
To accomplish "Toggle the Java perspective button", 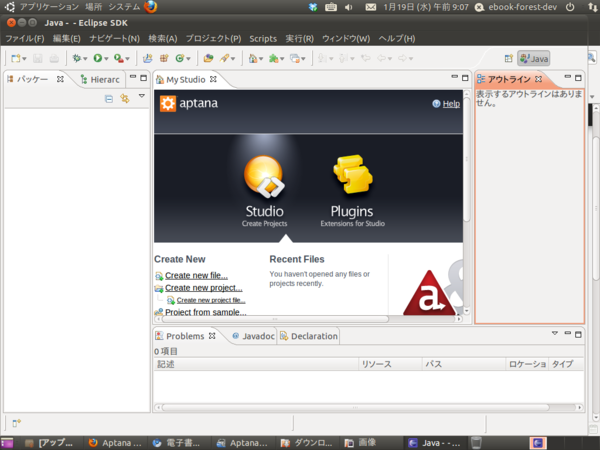I will tap(534, 59).
